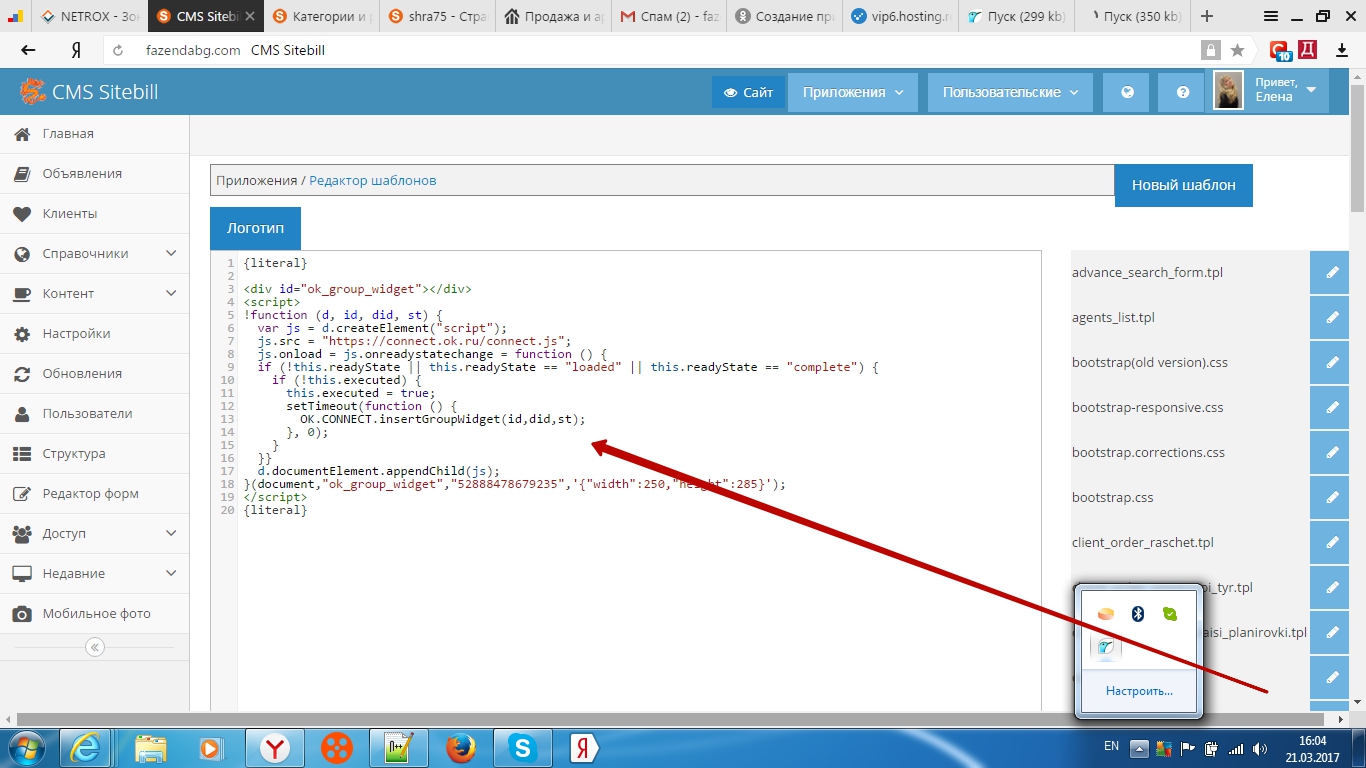Click the advance_search_form.tpl file name
Viewport: 1366px width, 768px height.
1147,272
